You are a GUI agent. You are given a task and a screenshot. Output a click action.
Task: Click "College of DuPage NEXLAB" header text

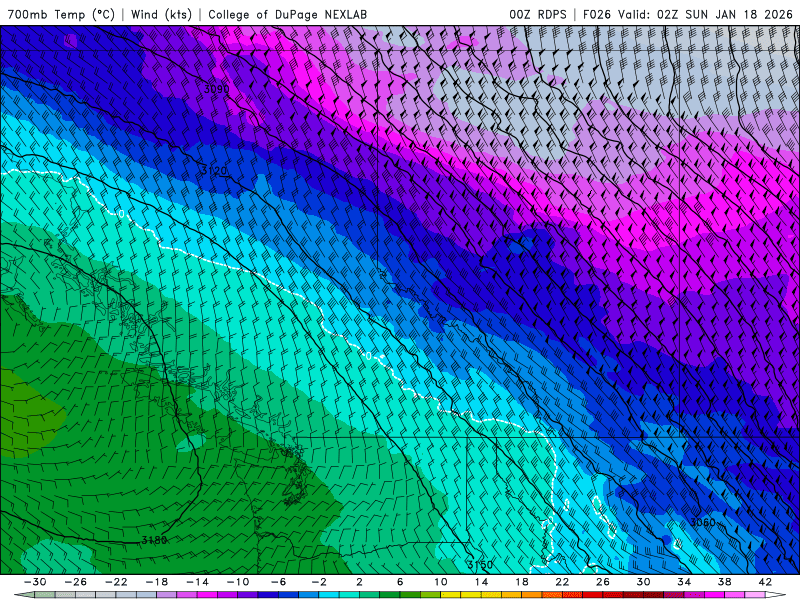click(x=287, y=14)
